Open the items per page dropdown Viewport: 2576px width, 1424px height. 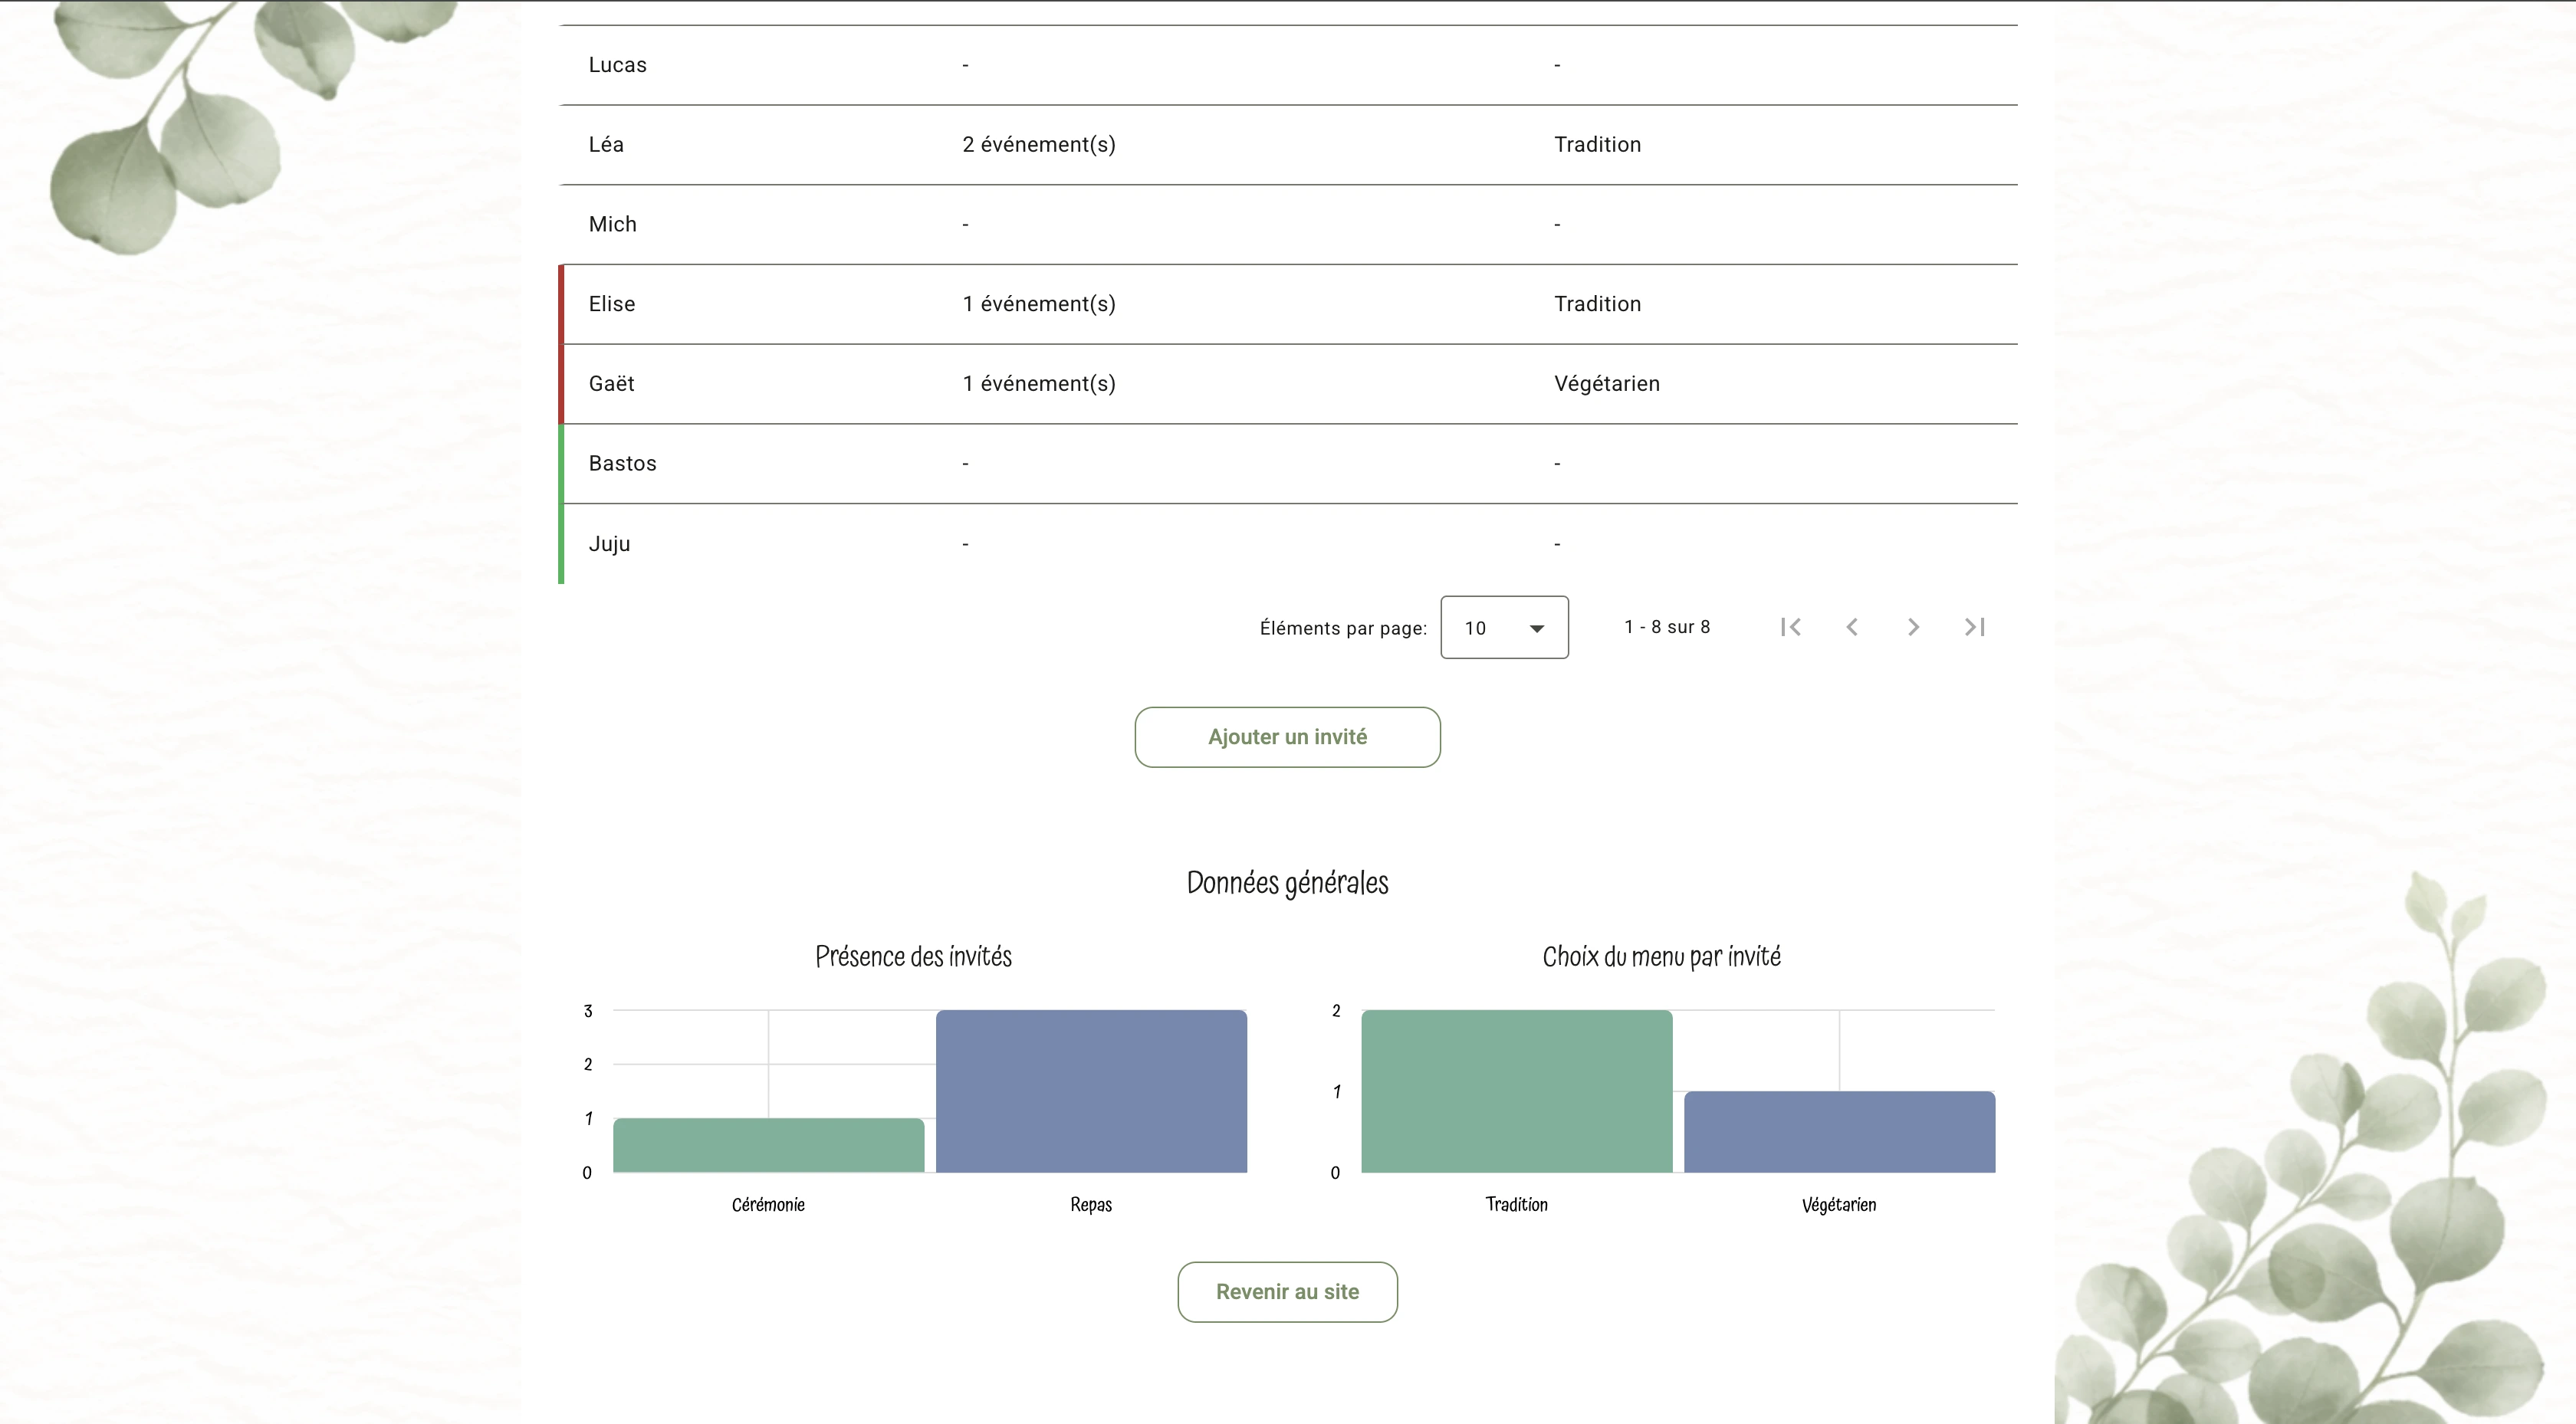1503,627
